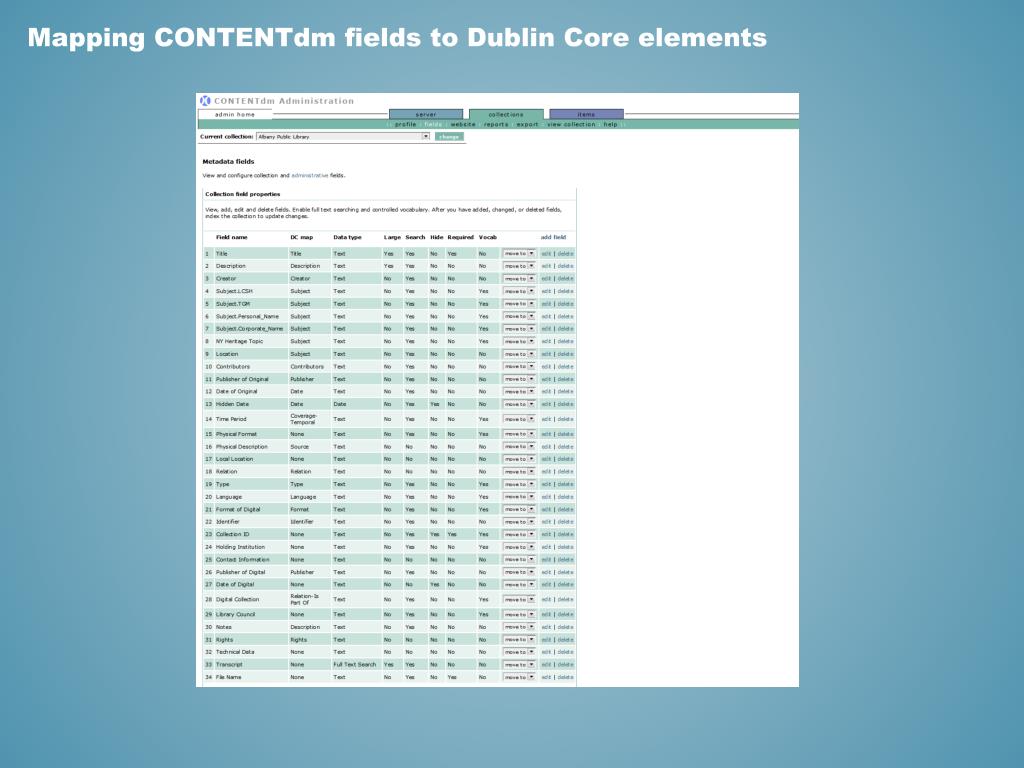Image resolution: width=1024 pixels, height=768 pixels.
Task: Click the 'Subject.Personal_Name' field name
Action: (x=247, y=316)
